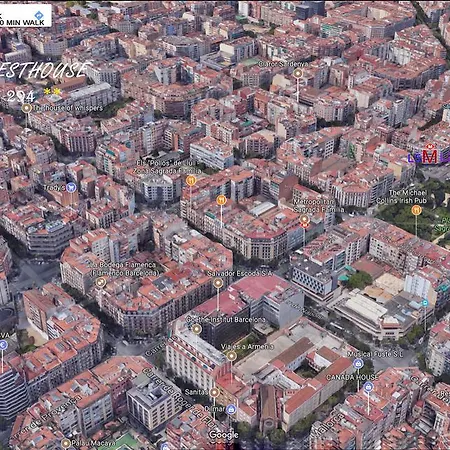The image size is (450, 450).
Task: Select the 'Tradys' label
Action: tap(54, 188)
